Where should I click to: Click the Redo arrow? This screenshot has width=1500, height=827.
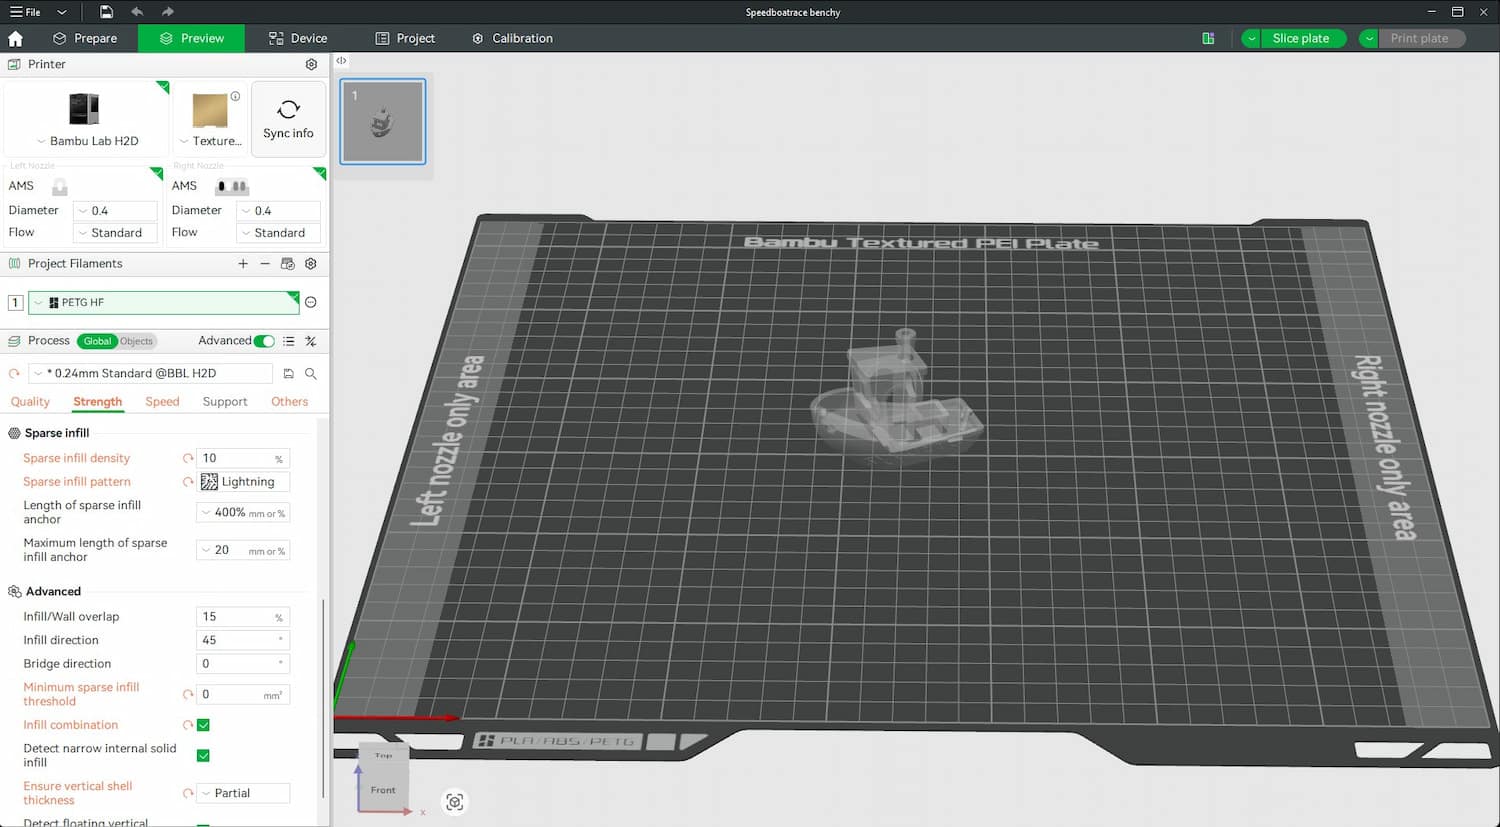[167, 12]
